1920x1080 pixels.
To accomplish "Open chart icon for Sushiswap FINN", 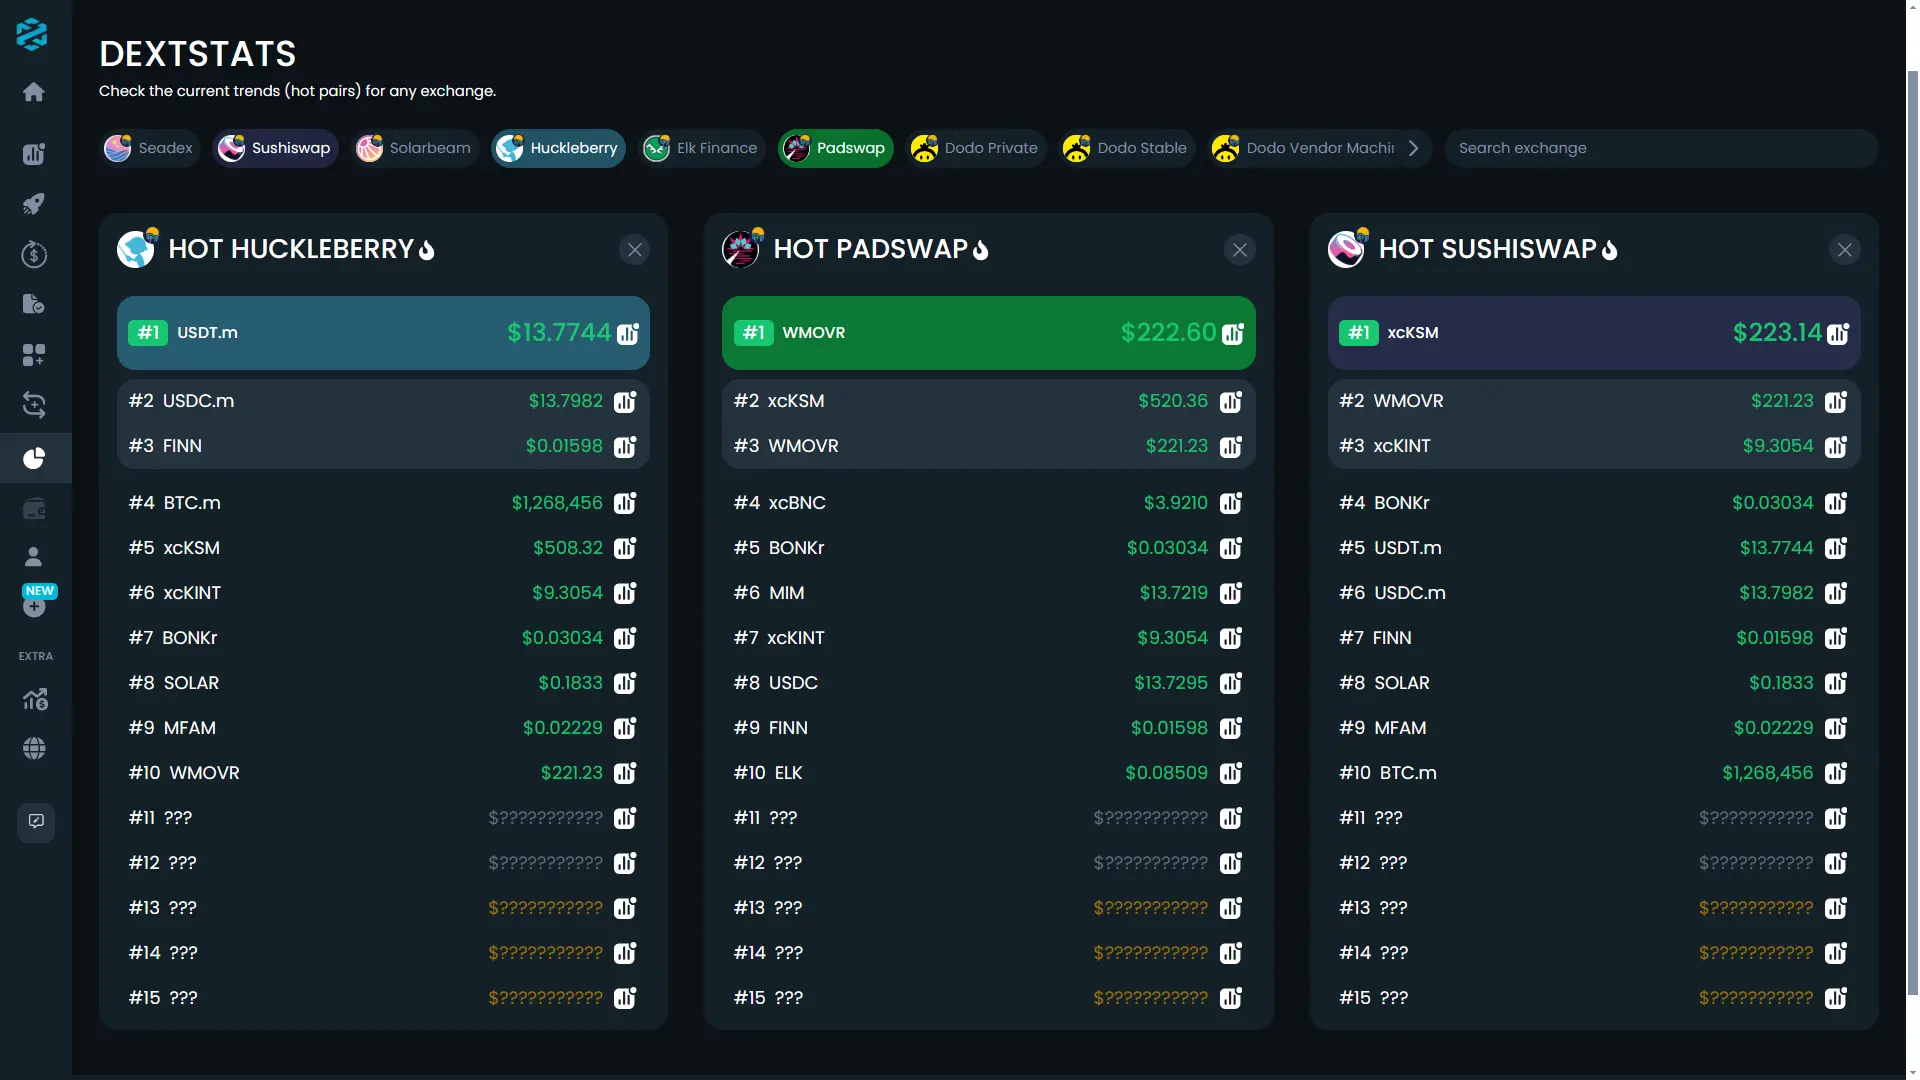I will (1836, 638).
